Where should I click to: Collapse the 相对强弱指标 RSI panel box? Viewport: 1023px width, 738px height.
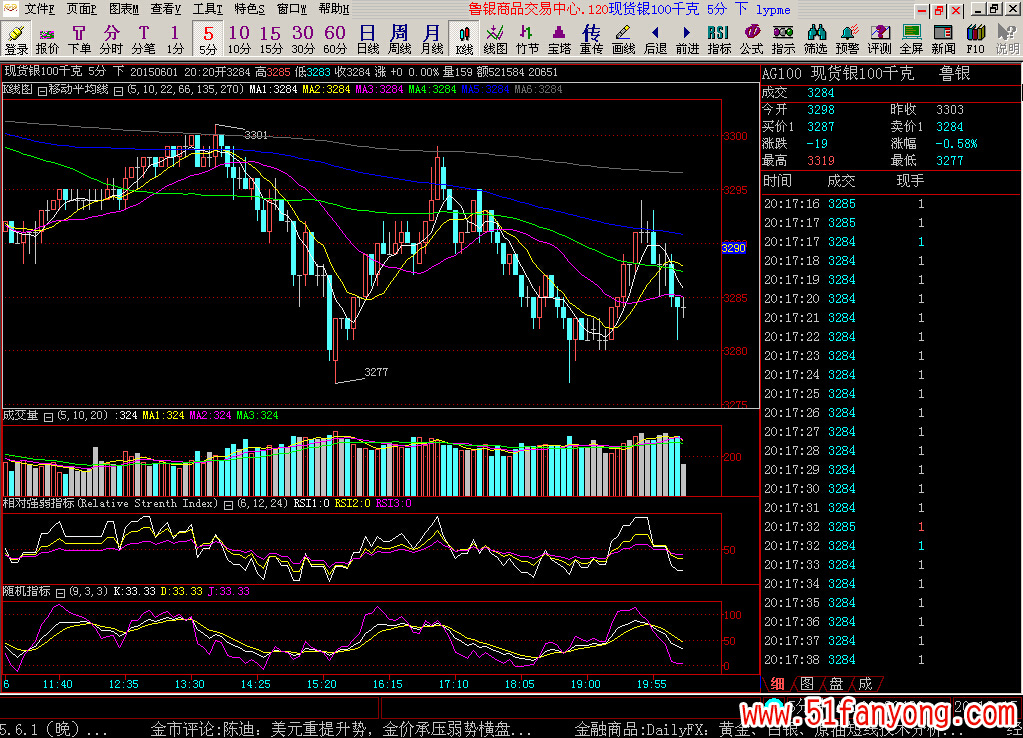228,505
